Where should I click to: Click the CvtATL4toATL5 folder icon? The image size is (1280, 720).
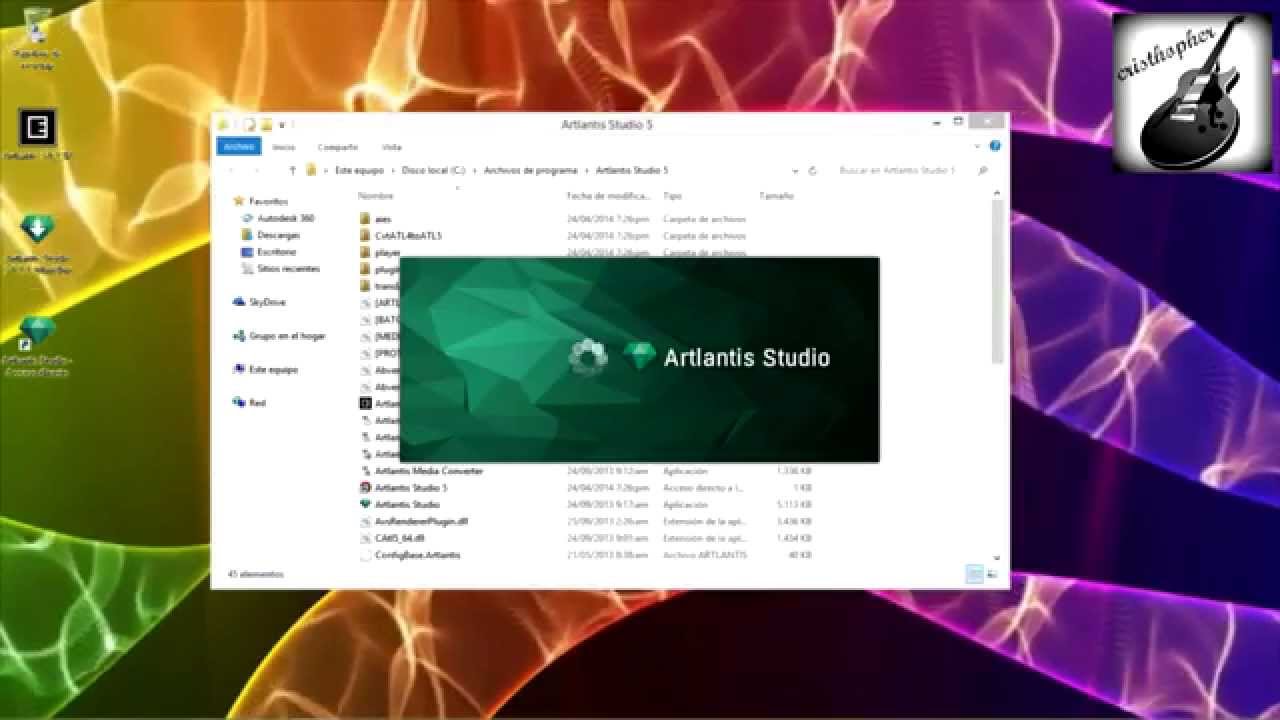[366, 235]
